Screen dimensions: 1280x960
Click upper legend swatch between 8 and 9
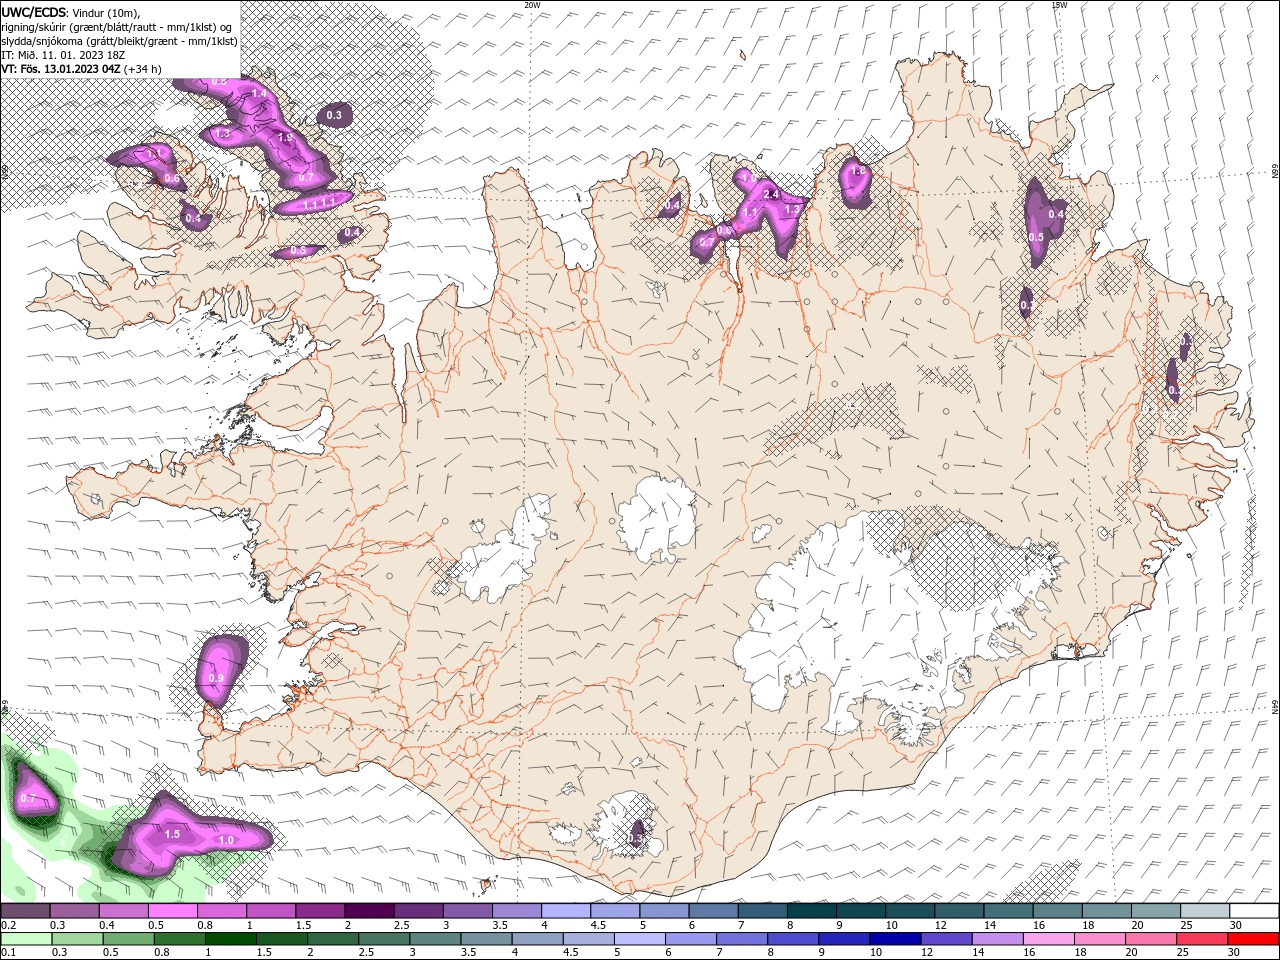811,911
